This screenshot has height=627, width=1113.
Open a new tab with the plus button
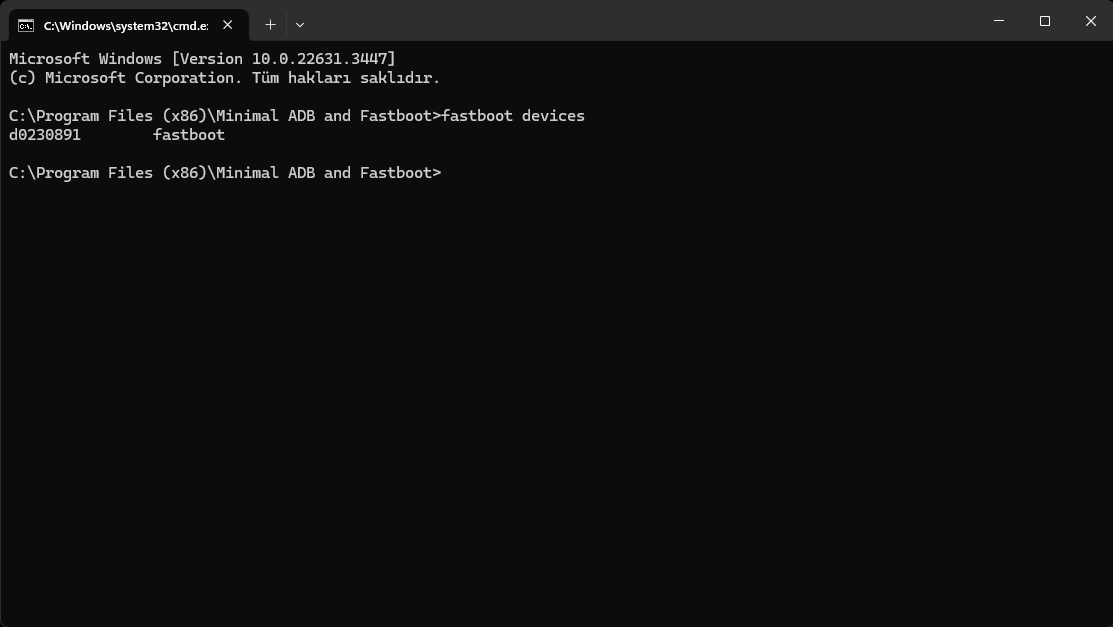click(x=270, y=24)
